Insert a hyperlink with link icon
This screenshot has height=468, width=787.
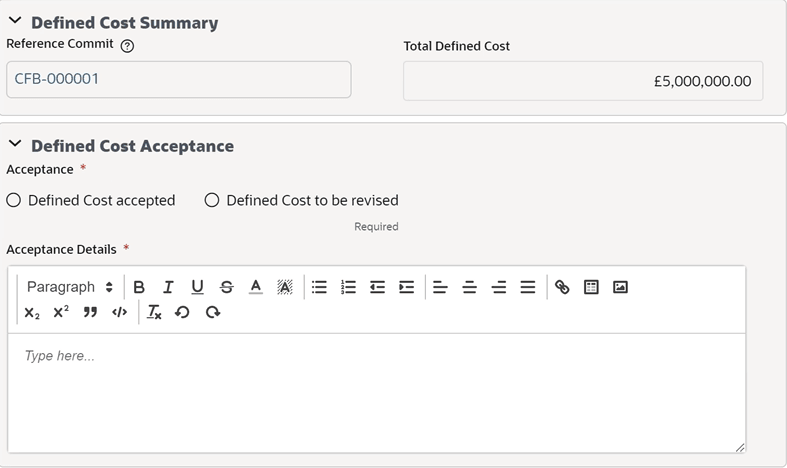[562, 287]
